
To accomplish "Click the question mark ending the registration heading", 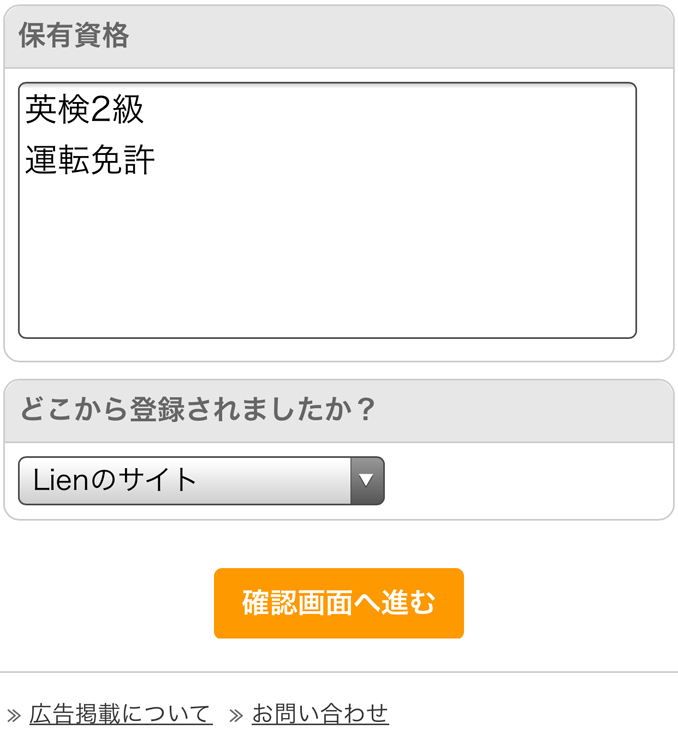I will pos(365,409).
